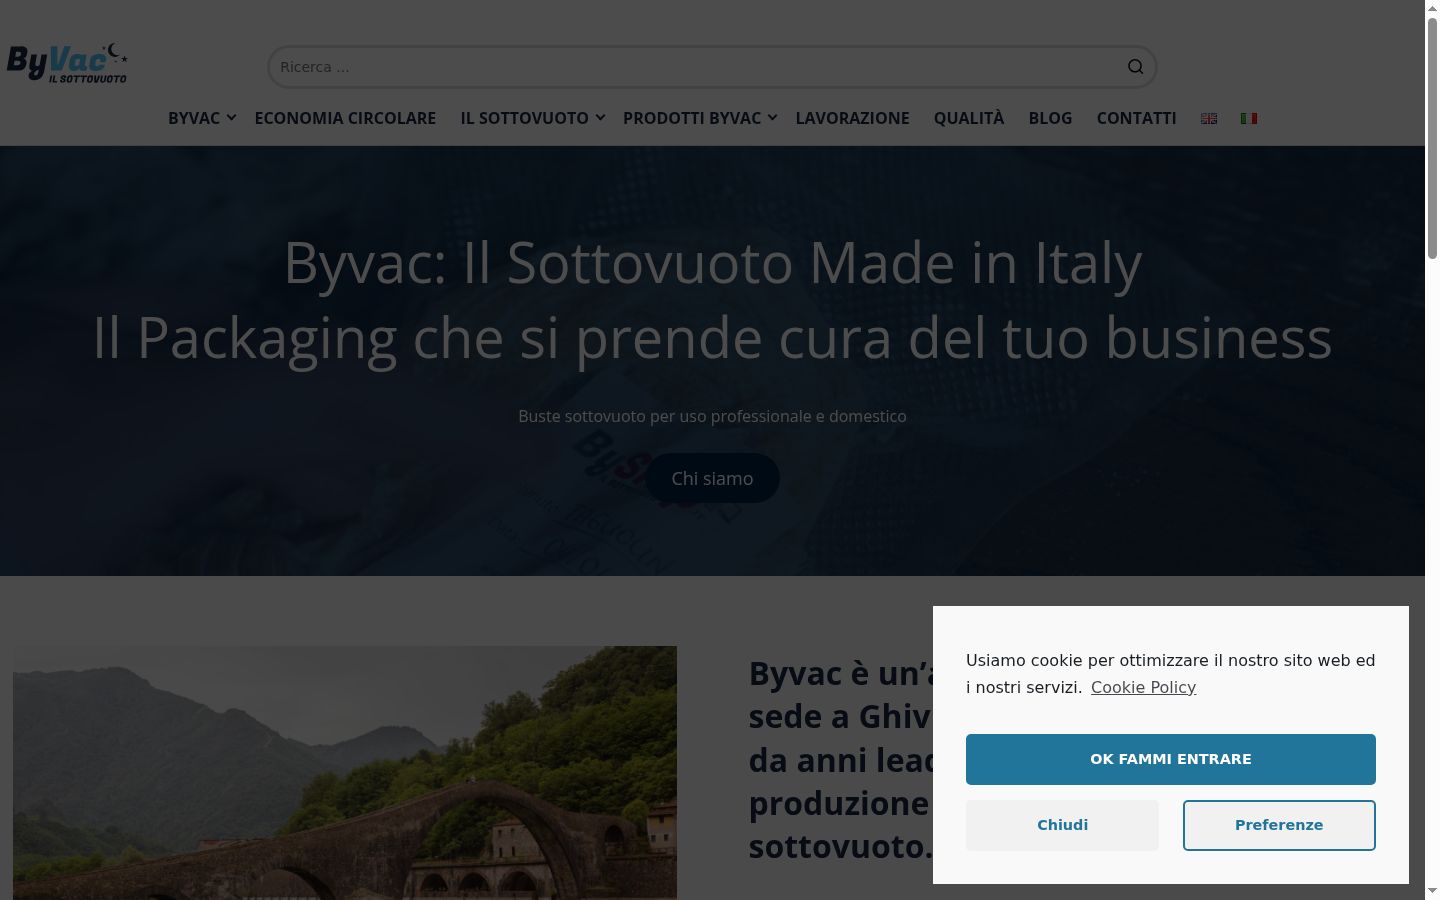Viewport: 1440px width, 900px height.
Task: Open the PRODOTTI BYVAC menu item
Action: (692, 118)
